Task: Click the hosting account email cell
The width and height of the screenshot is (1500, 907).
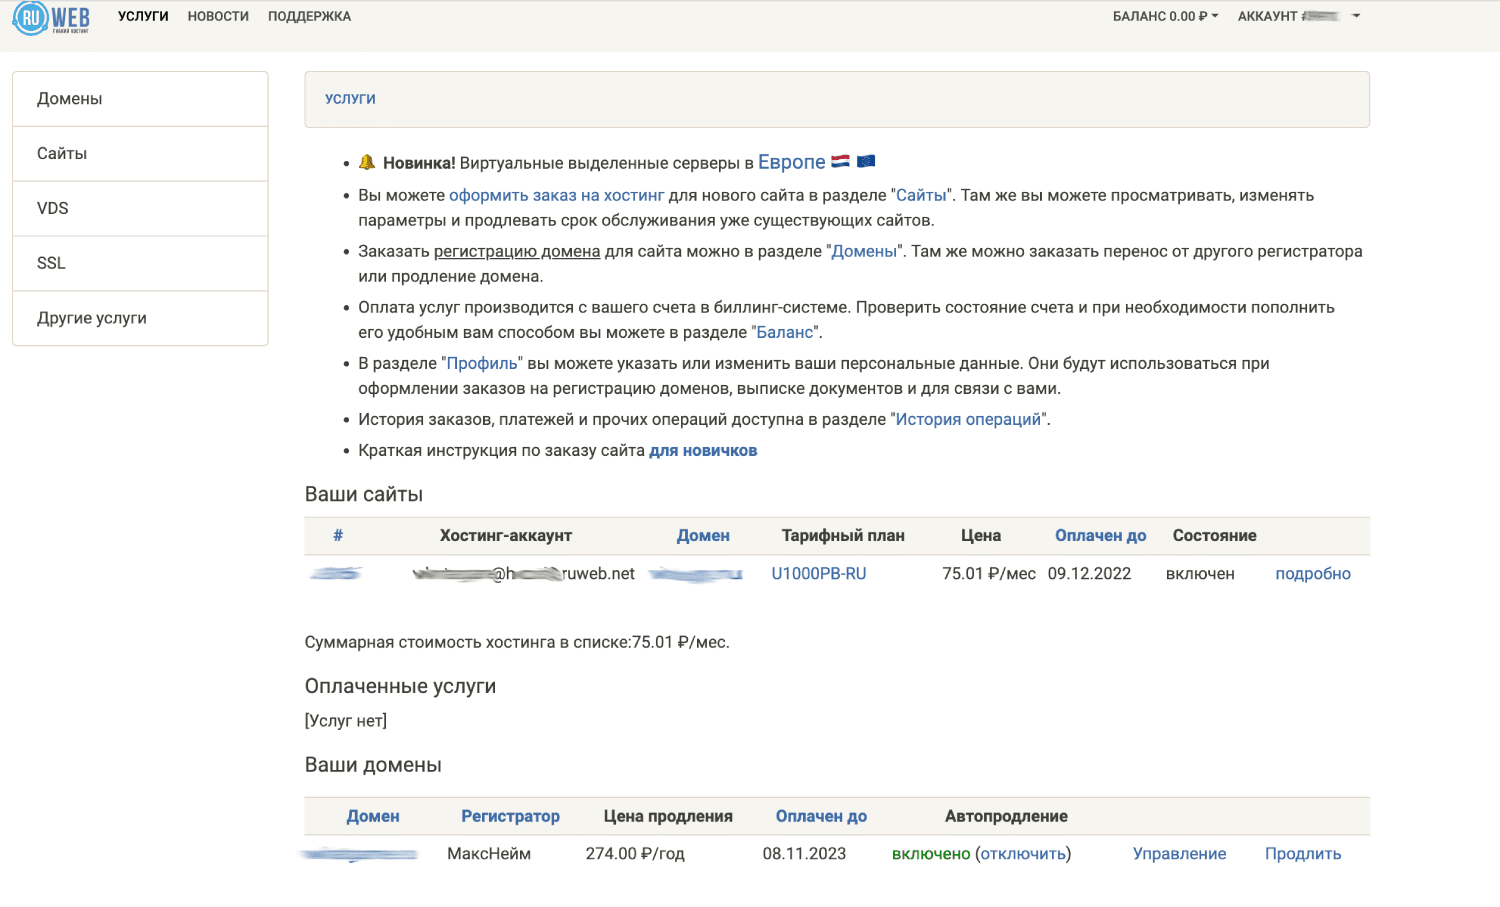Action: 524,574
